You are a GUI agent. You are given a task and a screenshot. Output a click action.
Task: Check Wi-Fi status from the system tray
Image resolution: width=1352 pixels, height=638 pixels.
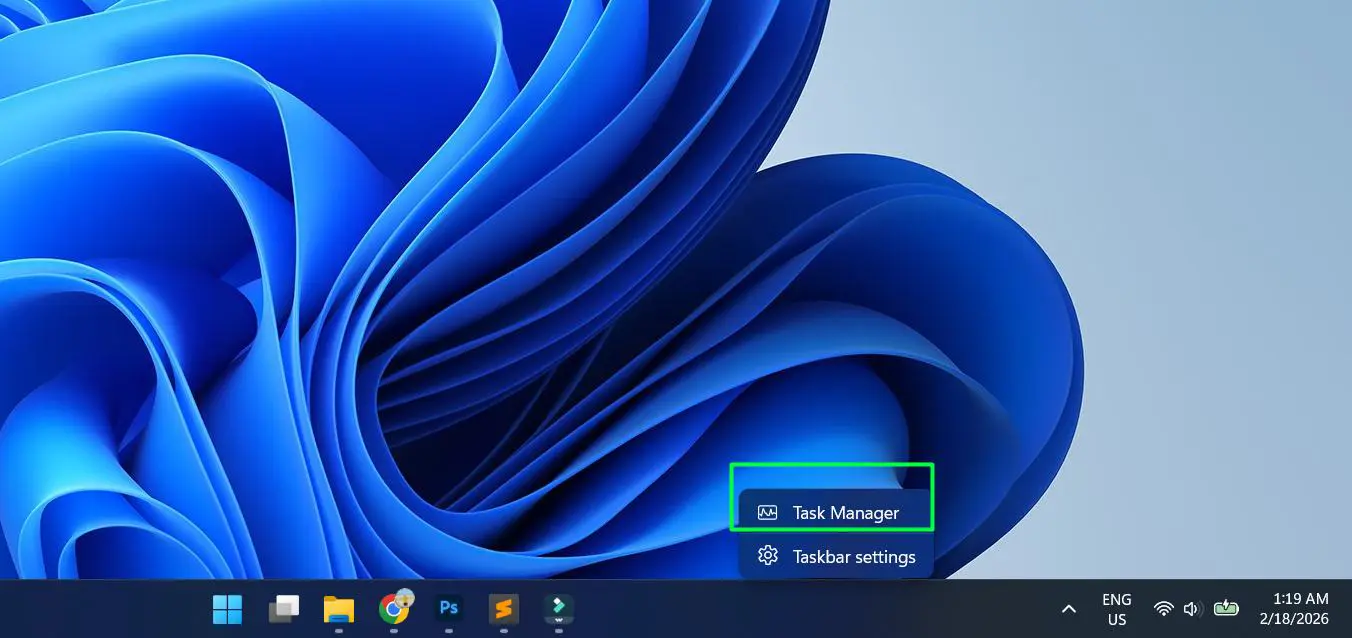(1163, 609)
